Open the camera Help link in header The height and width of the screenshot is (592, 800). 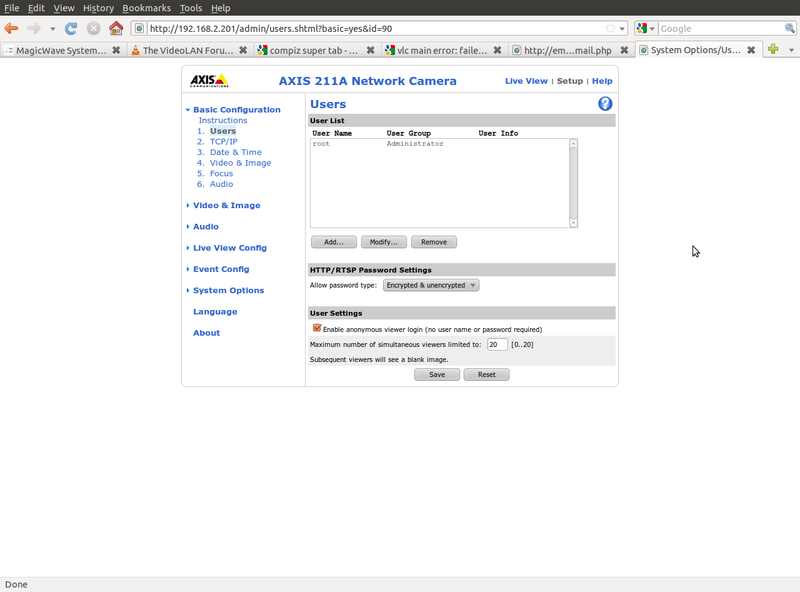(x=602, y=81)
